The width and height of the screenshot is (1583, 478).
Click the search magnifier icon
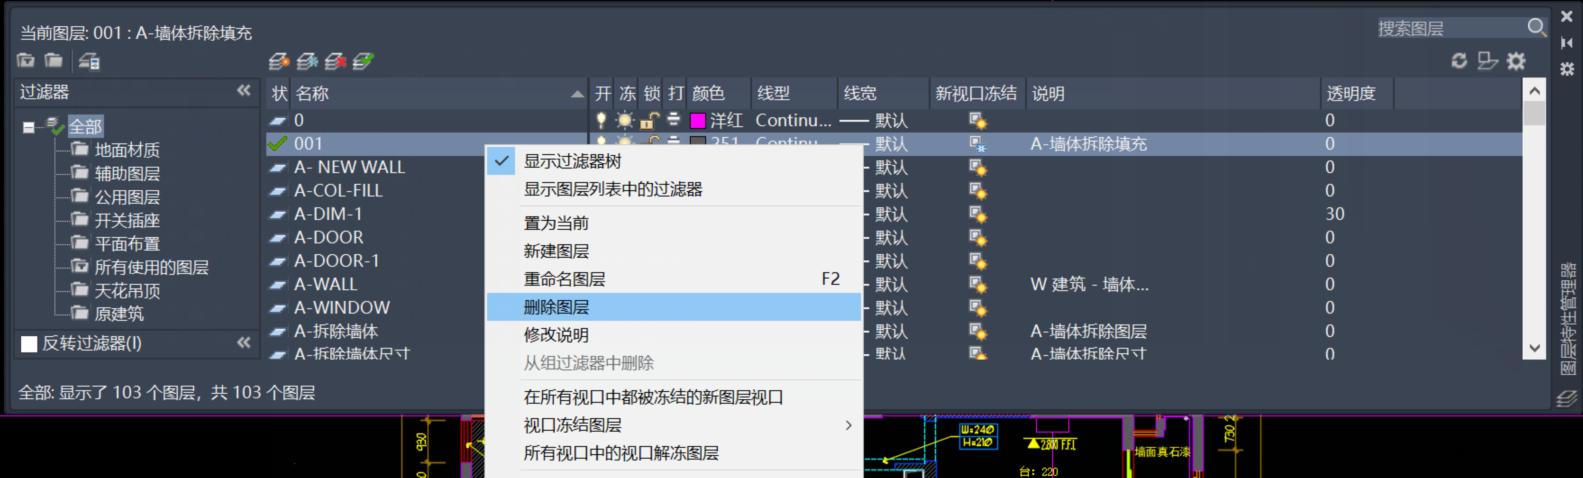(x=1537, y=27)
